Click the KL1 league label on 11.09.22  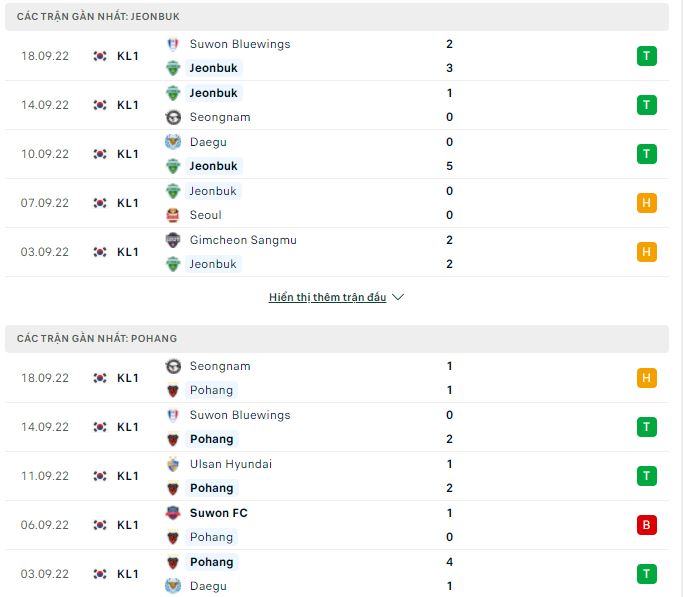click(x=128, y=476)
